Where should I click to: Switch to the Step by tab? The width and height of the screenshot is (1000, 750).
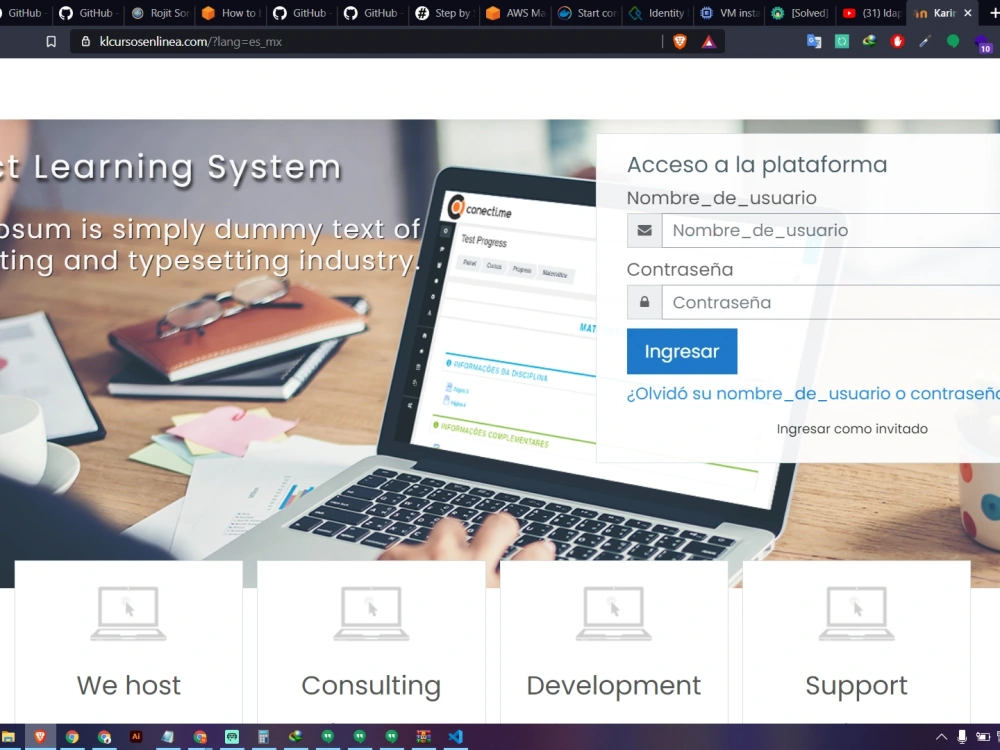click(445, 13)
